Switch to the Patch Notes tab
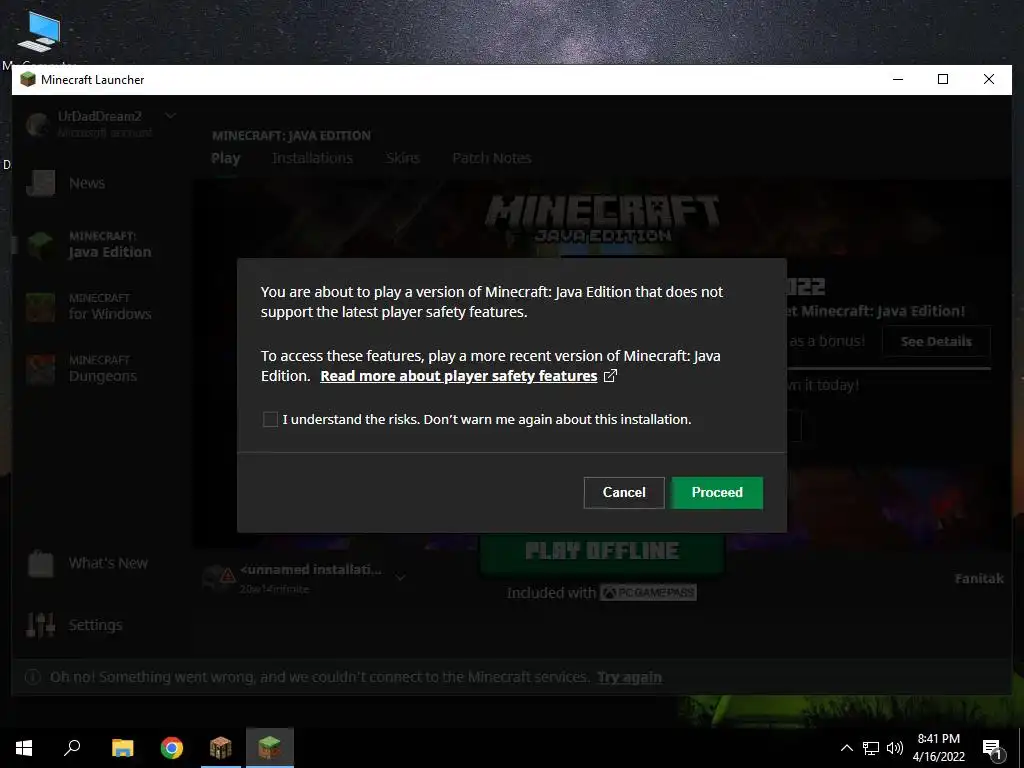The width and height of the screenshot is (1024, 768). (492, 158)
